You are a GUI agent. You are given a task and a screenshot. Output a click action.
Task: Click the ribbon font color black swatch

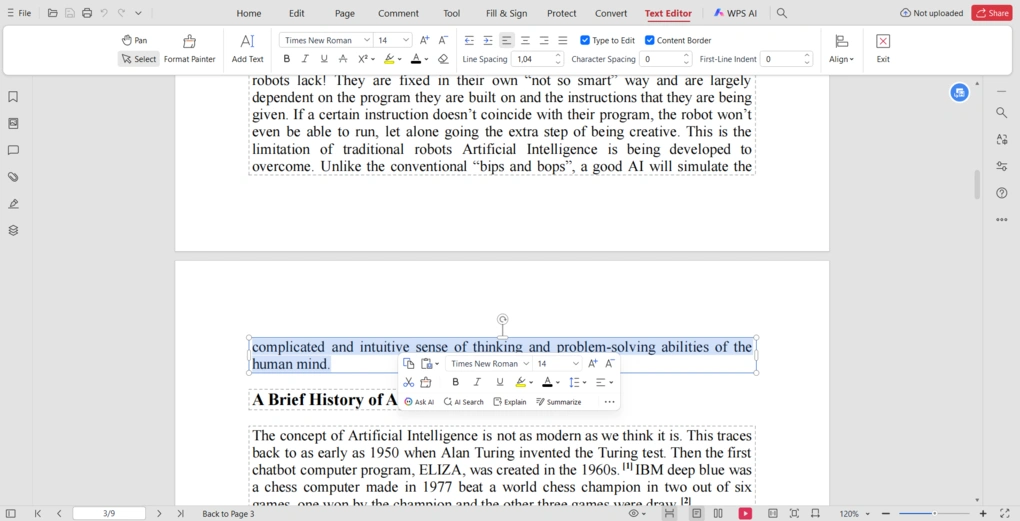[x=416, y=59]
